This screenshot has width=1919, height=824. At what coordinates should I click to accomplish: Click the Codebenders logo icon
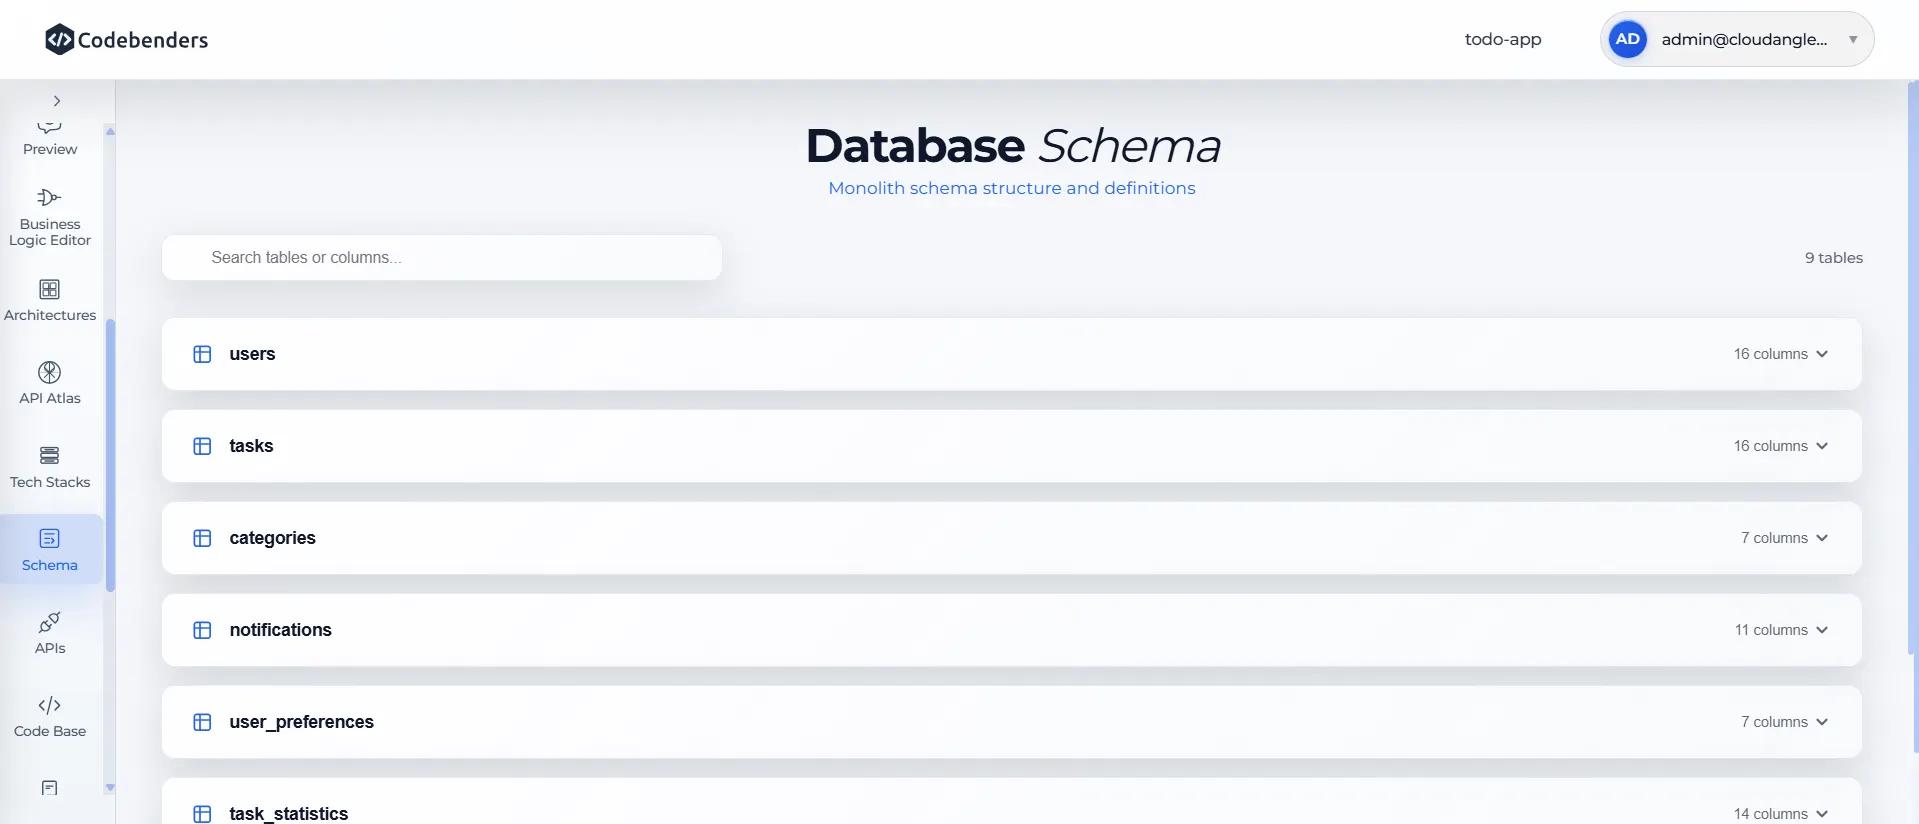(59, 39)
